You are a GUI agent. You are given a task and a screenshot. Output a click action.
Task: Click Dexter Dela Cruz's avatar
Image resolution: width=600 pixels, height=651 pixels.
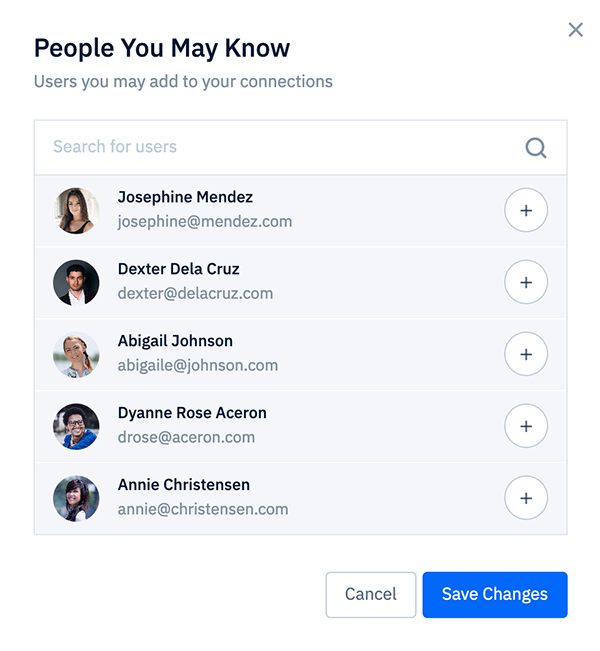click(76, 283)
